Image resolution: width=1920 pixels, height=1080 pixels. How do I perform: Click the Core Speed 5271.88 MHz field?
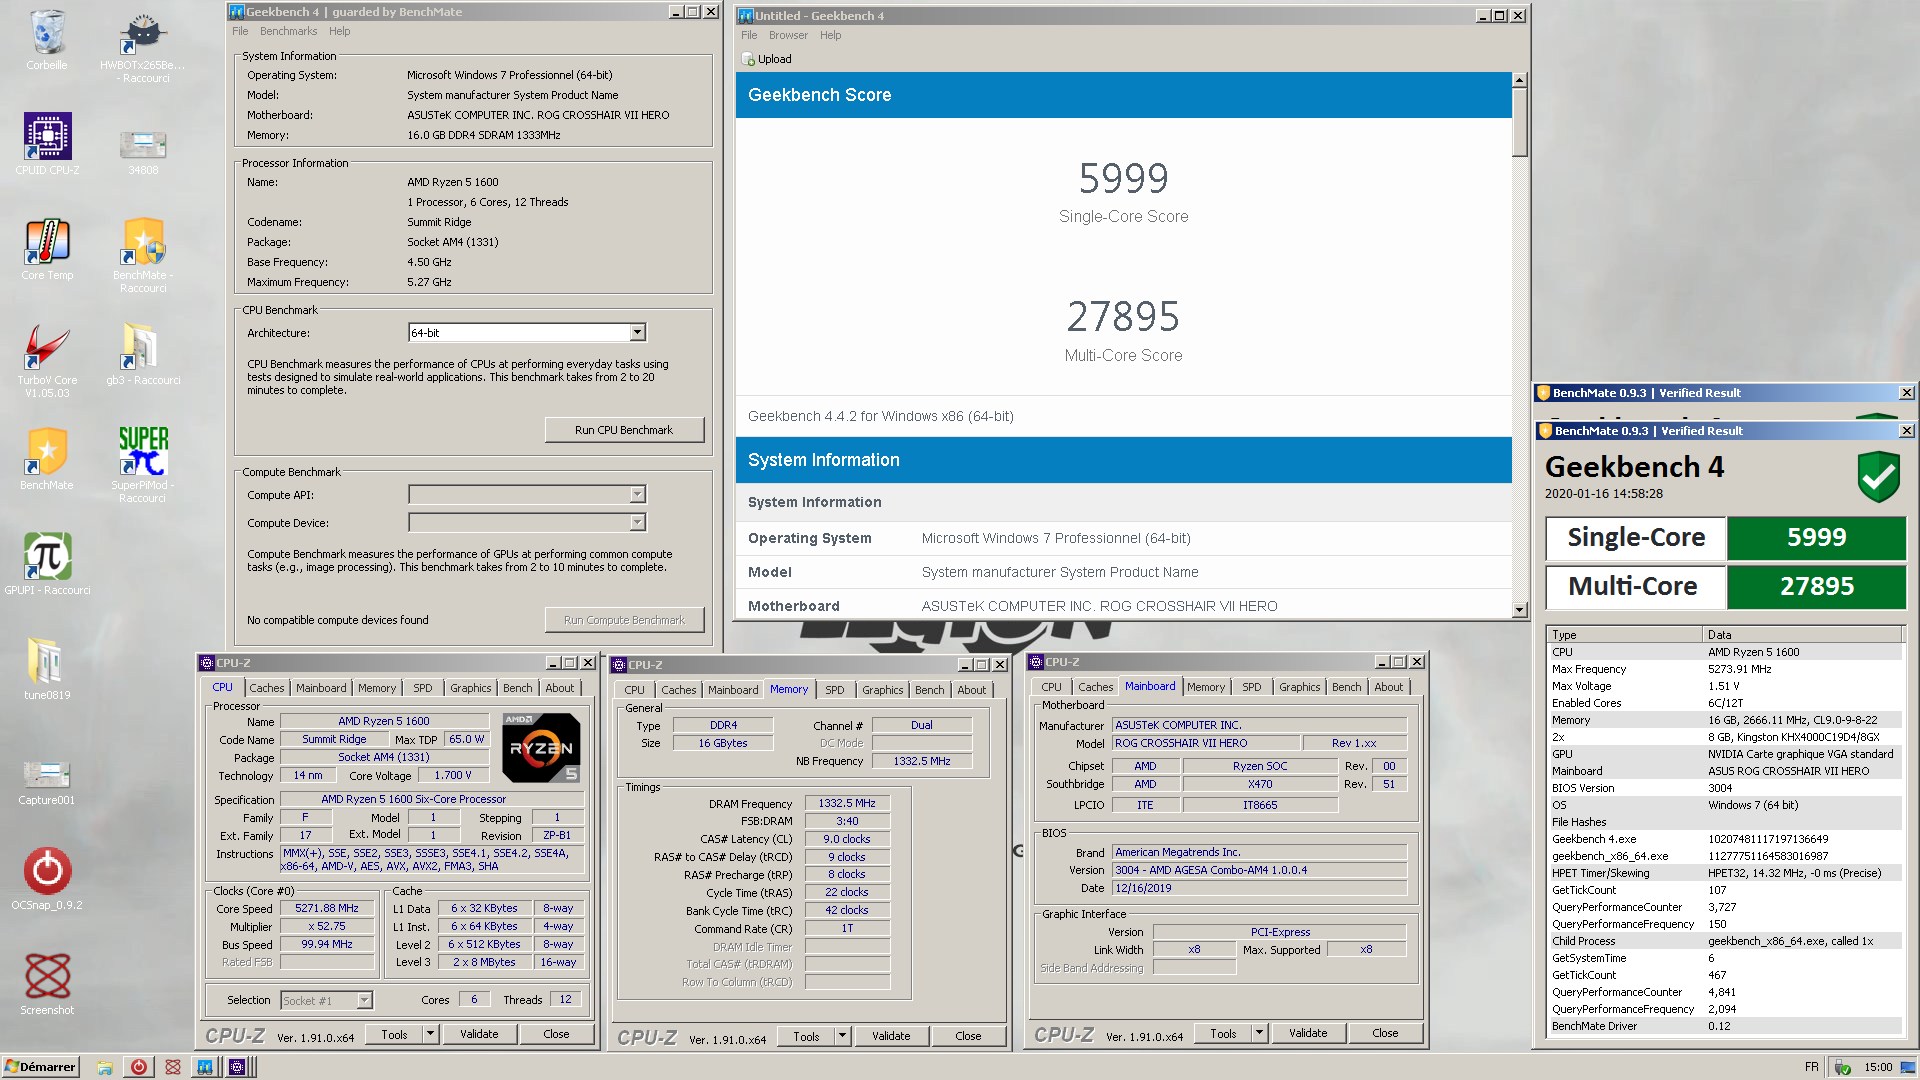coord(326,909)
